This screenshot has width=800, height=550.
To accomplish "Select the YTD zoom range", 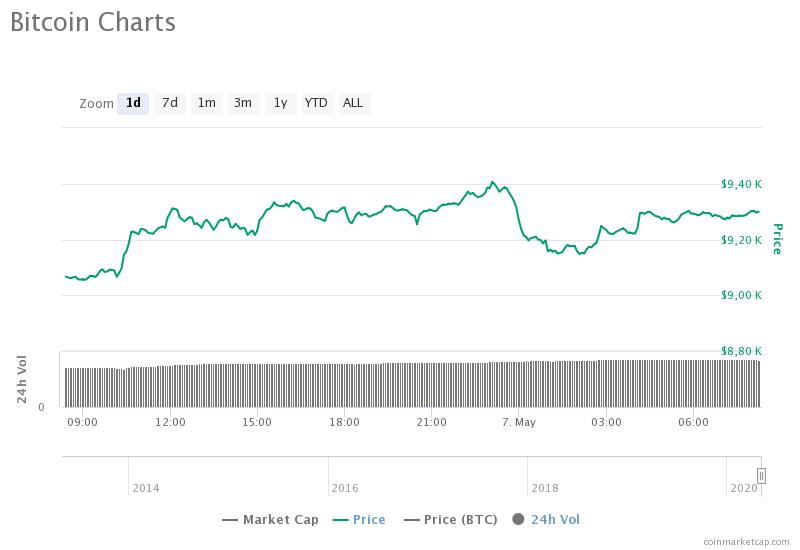I will tap(316, 103).
